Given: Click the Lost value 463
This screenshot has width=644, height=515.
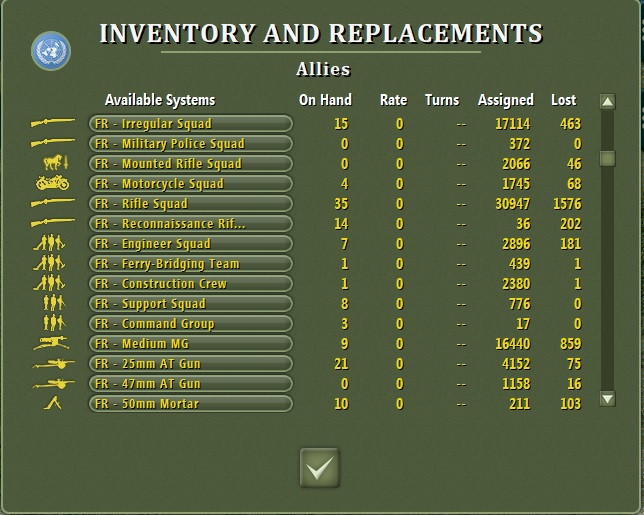Looking at the screenshot, I should click(570, 124).
